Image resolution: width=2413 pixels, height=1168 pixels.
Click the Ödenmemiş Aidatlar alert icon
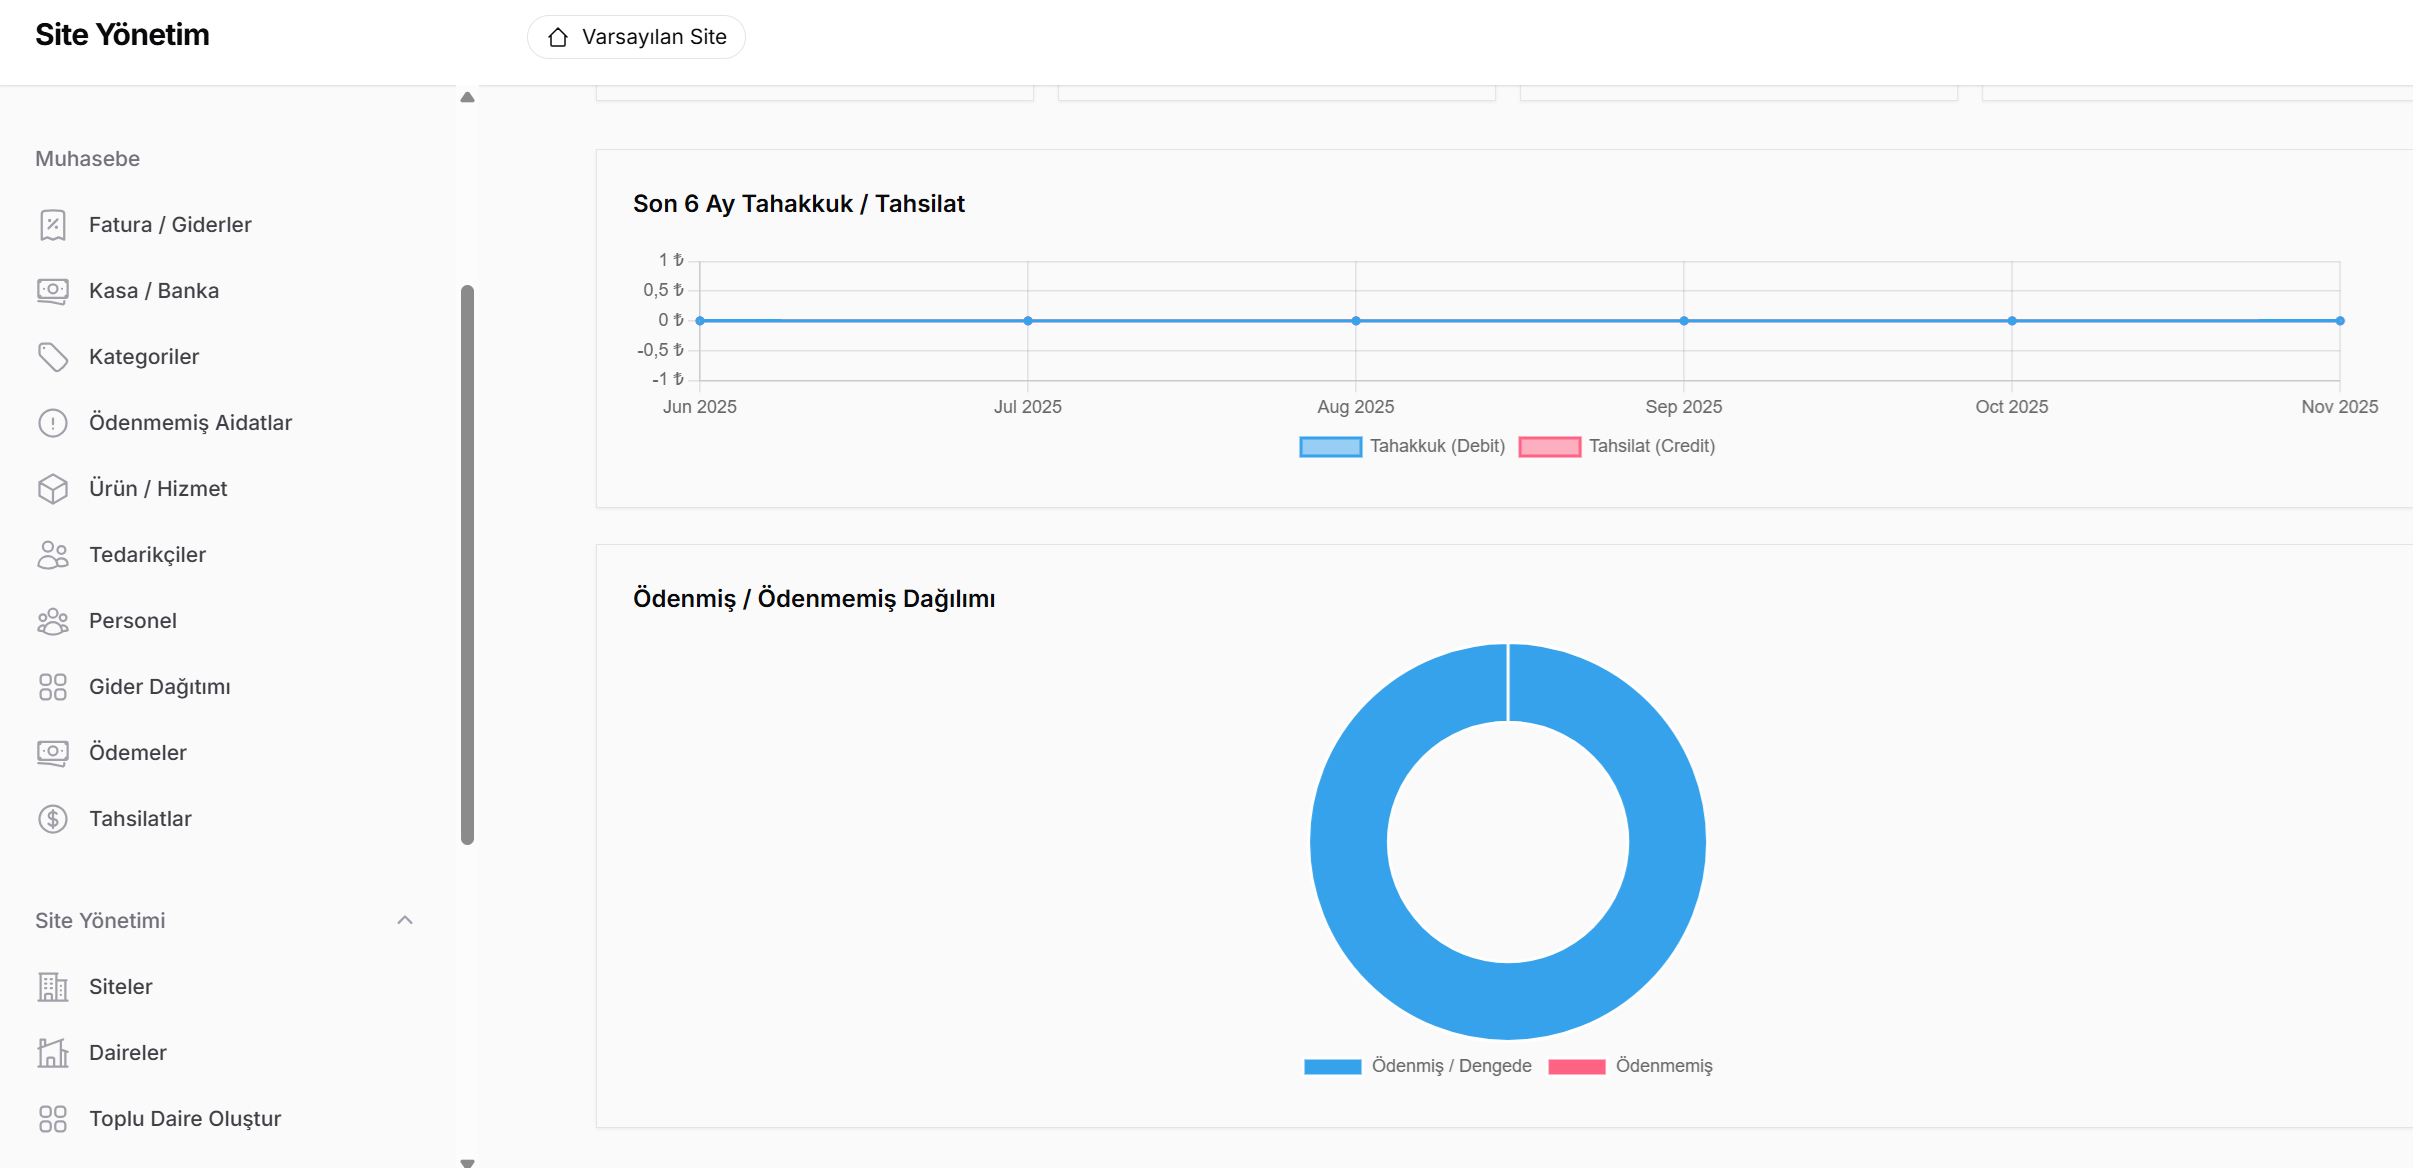coord(52,423)
